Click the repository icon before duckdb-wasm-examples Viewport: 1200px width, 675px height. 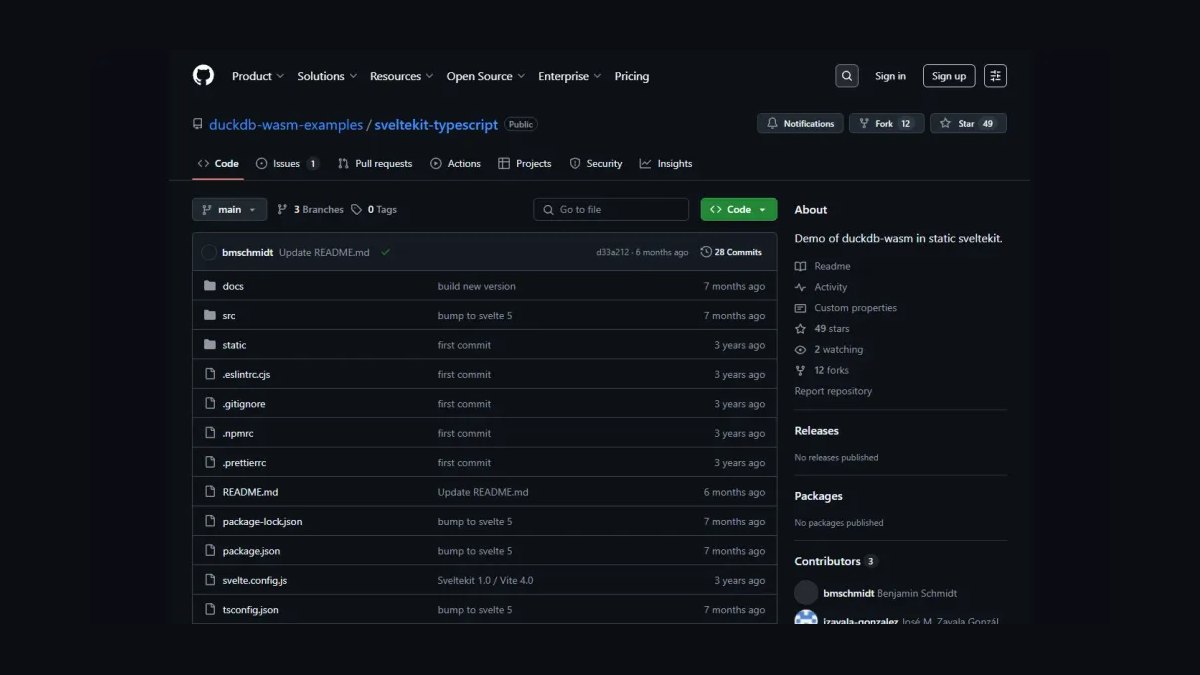197,125
